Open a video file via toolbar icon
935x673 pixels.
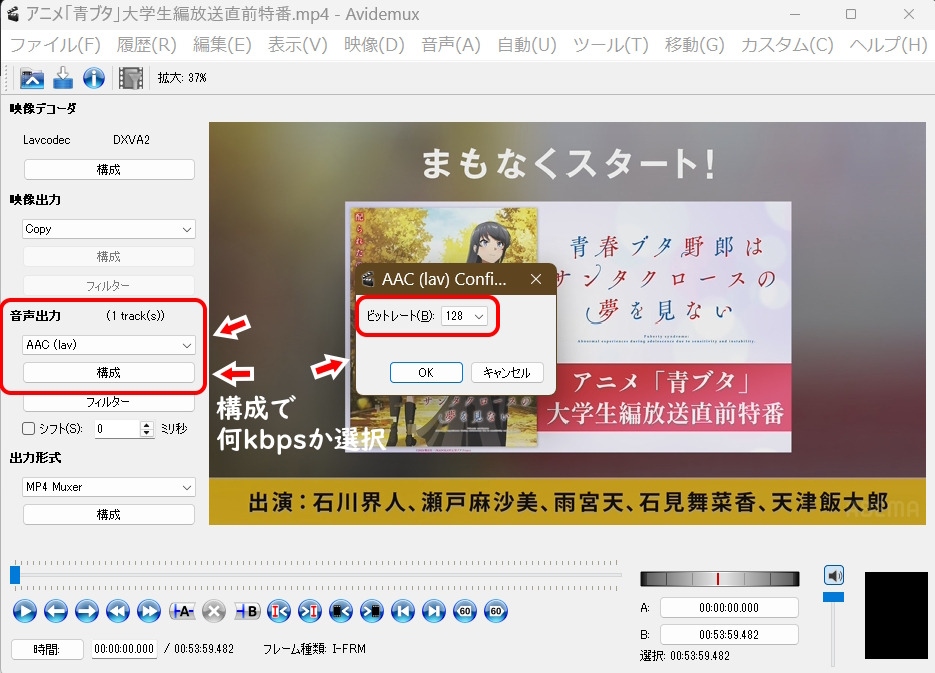click(x=32, y=78)
